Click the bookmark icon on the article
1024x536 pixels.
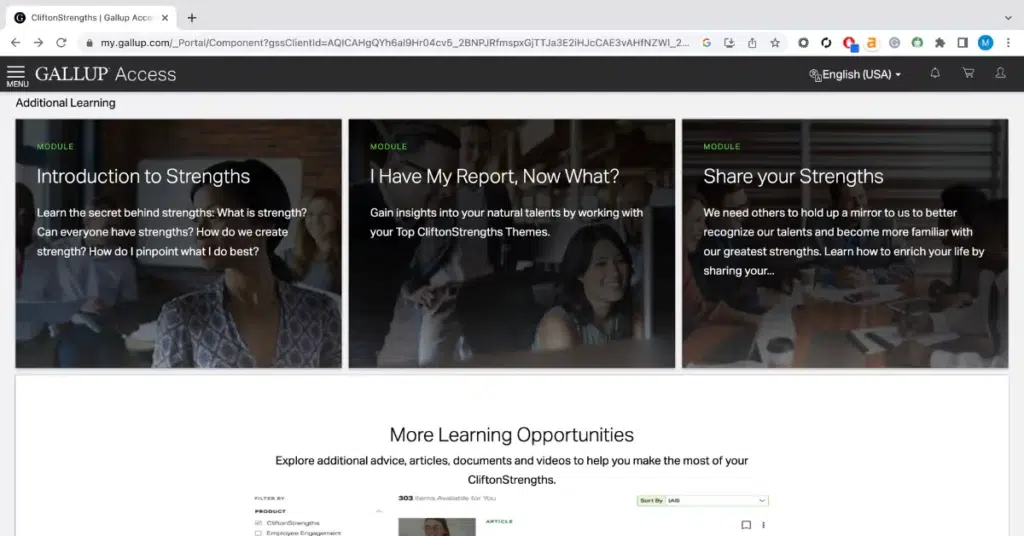(x=746, y=525)
